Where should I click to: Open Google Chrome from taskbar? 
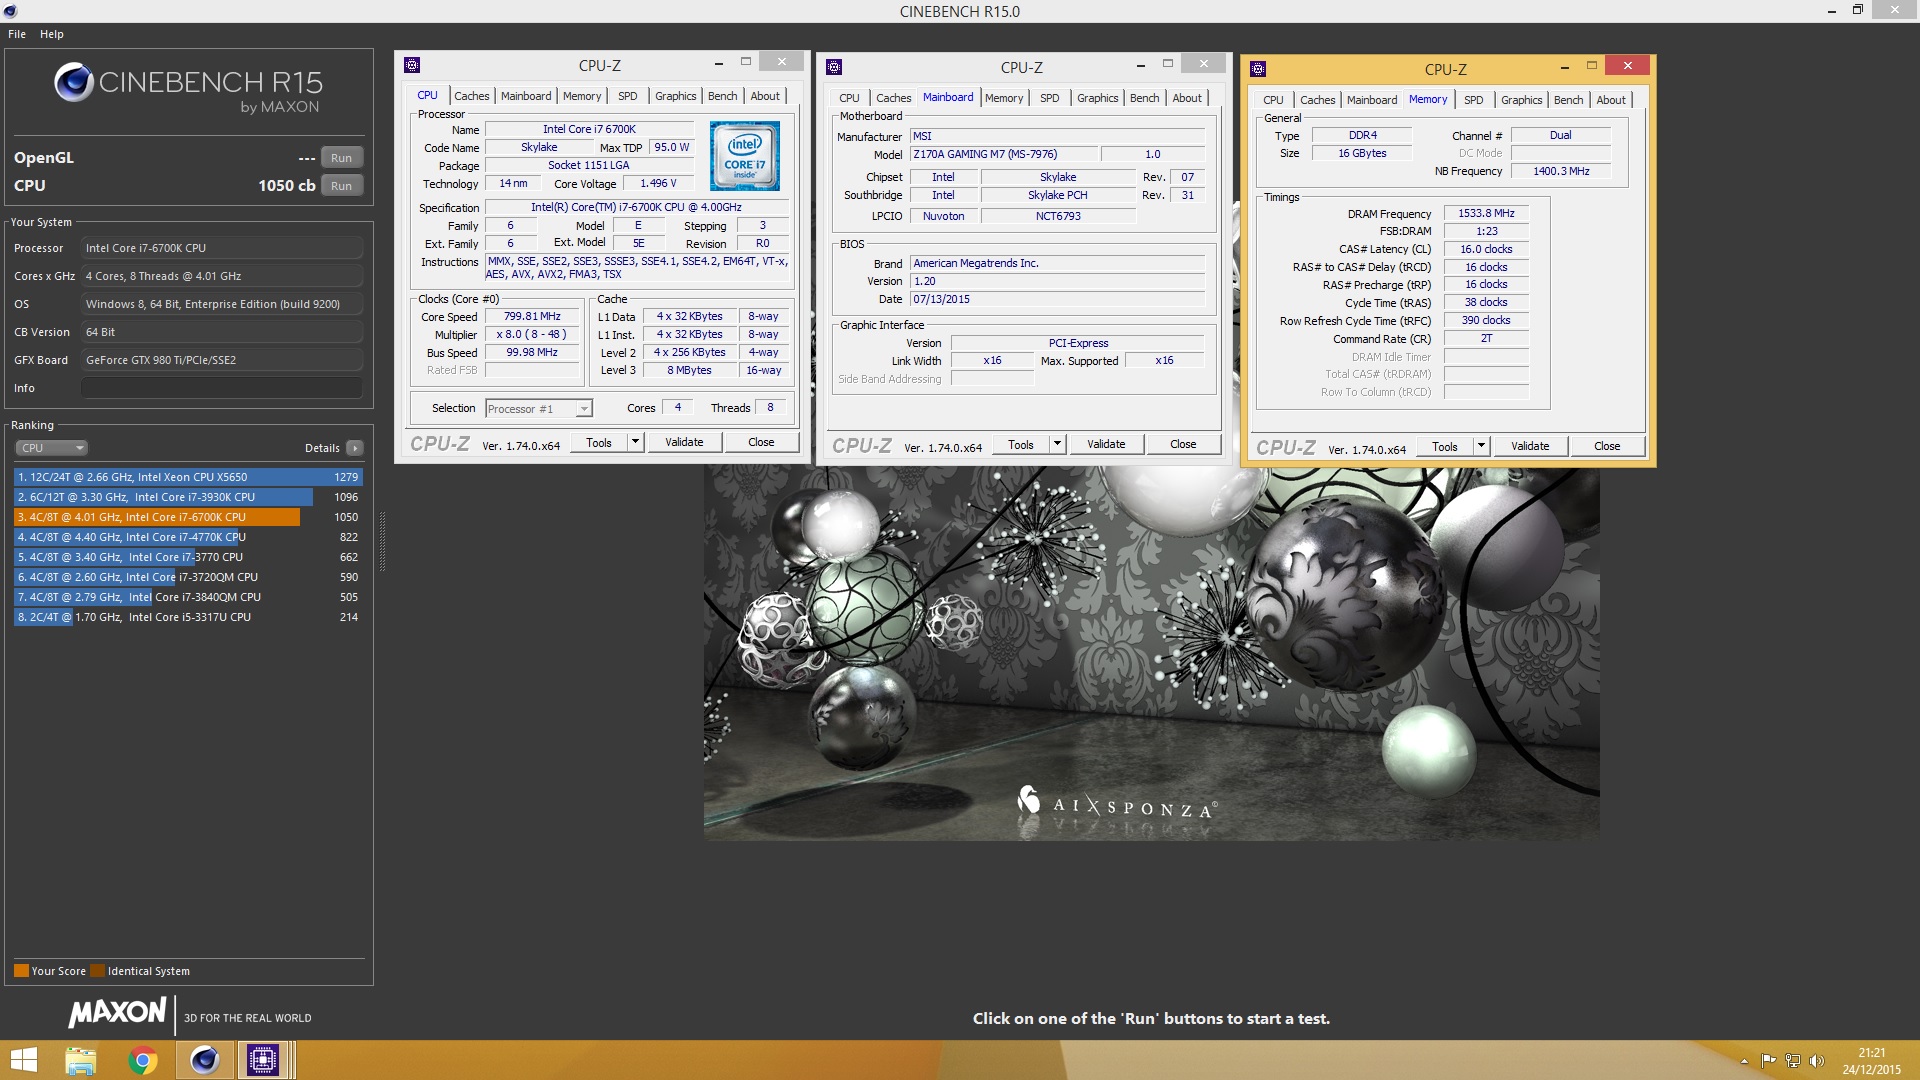(x=143, y=1060)
